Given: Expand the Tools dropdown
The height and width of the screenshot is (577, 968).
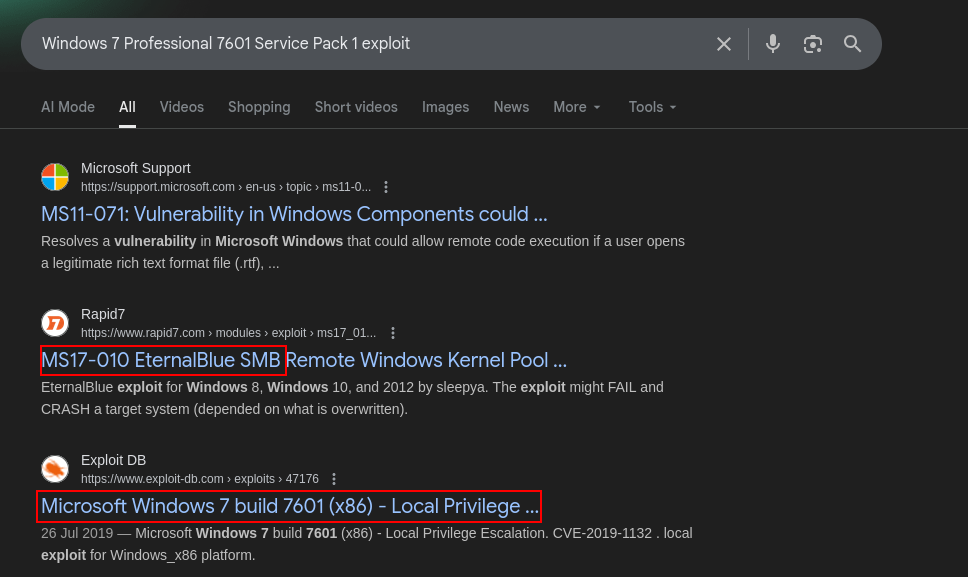Looking at the screenshot, I should point(653,107).
